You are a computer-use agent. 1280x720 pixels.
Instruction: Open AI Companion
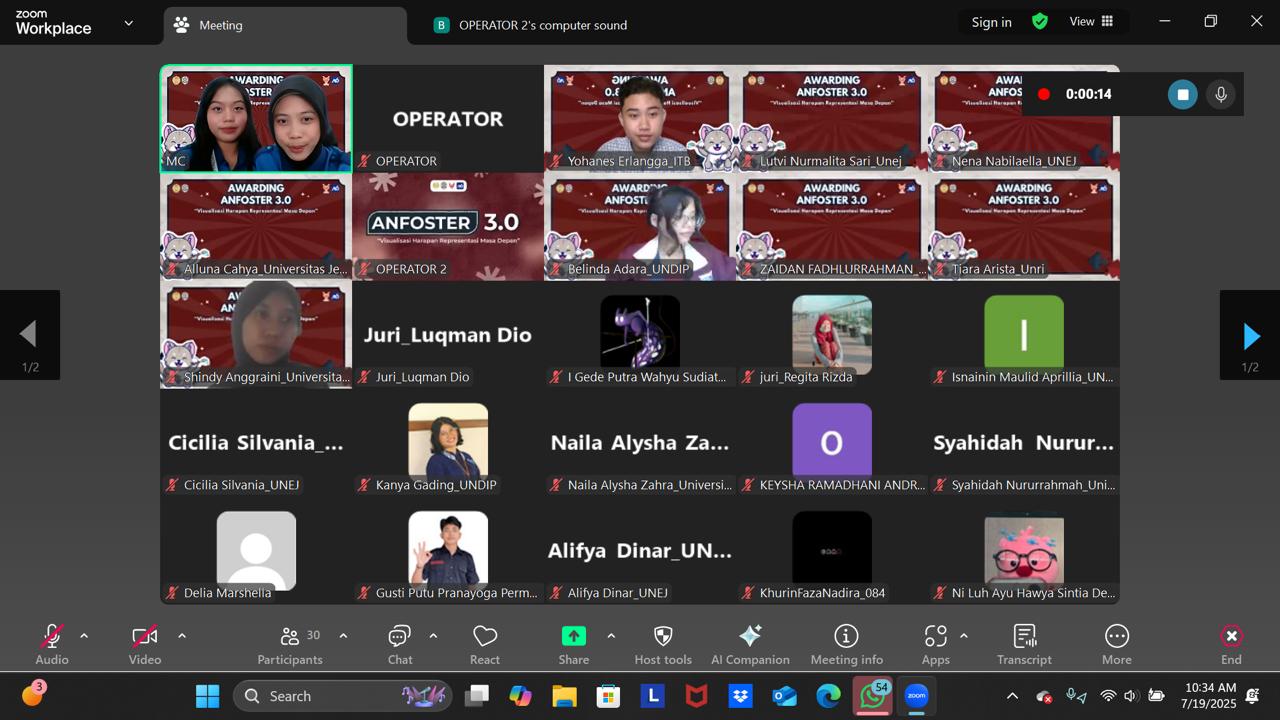(x=750, y=645)
